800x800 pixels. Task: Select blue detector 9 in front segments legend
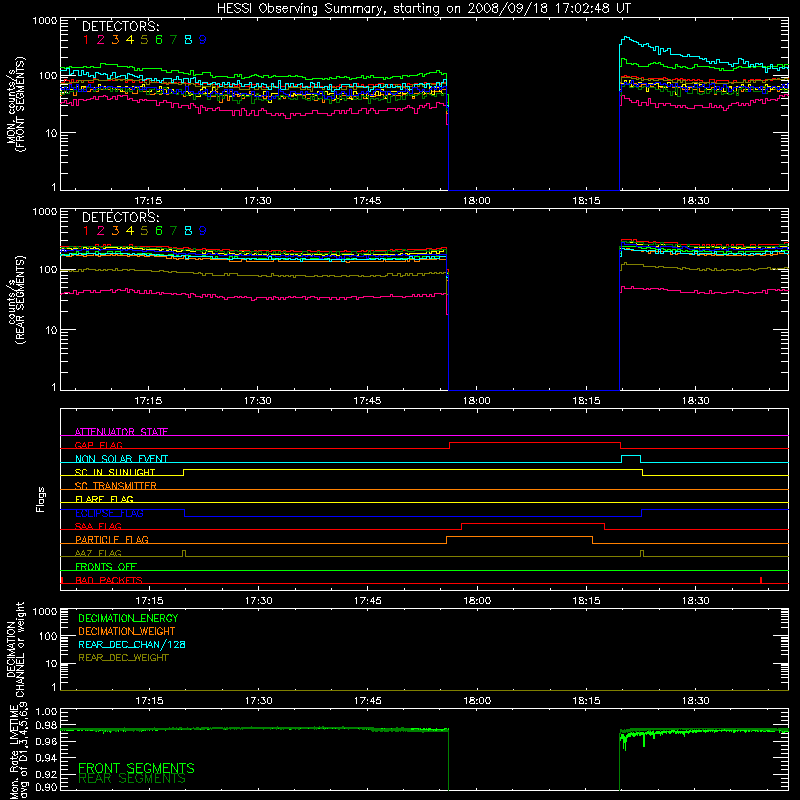(203, 40)
